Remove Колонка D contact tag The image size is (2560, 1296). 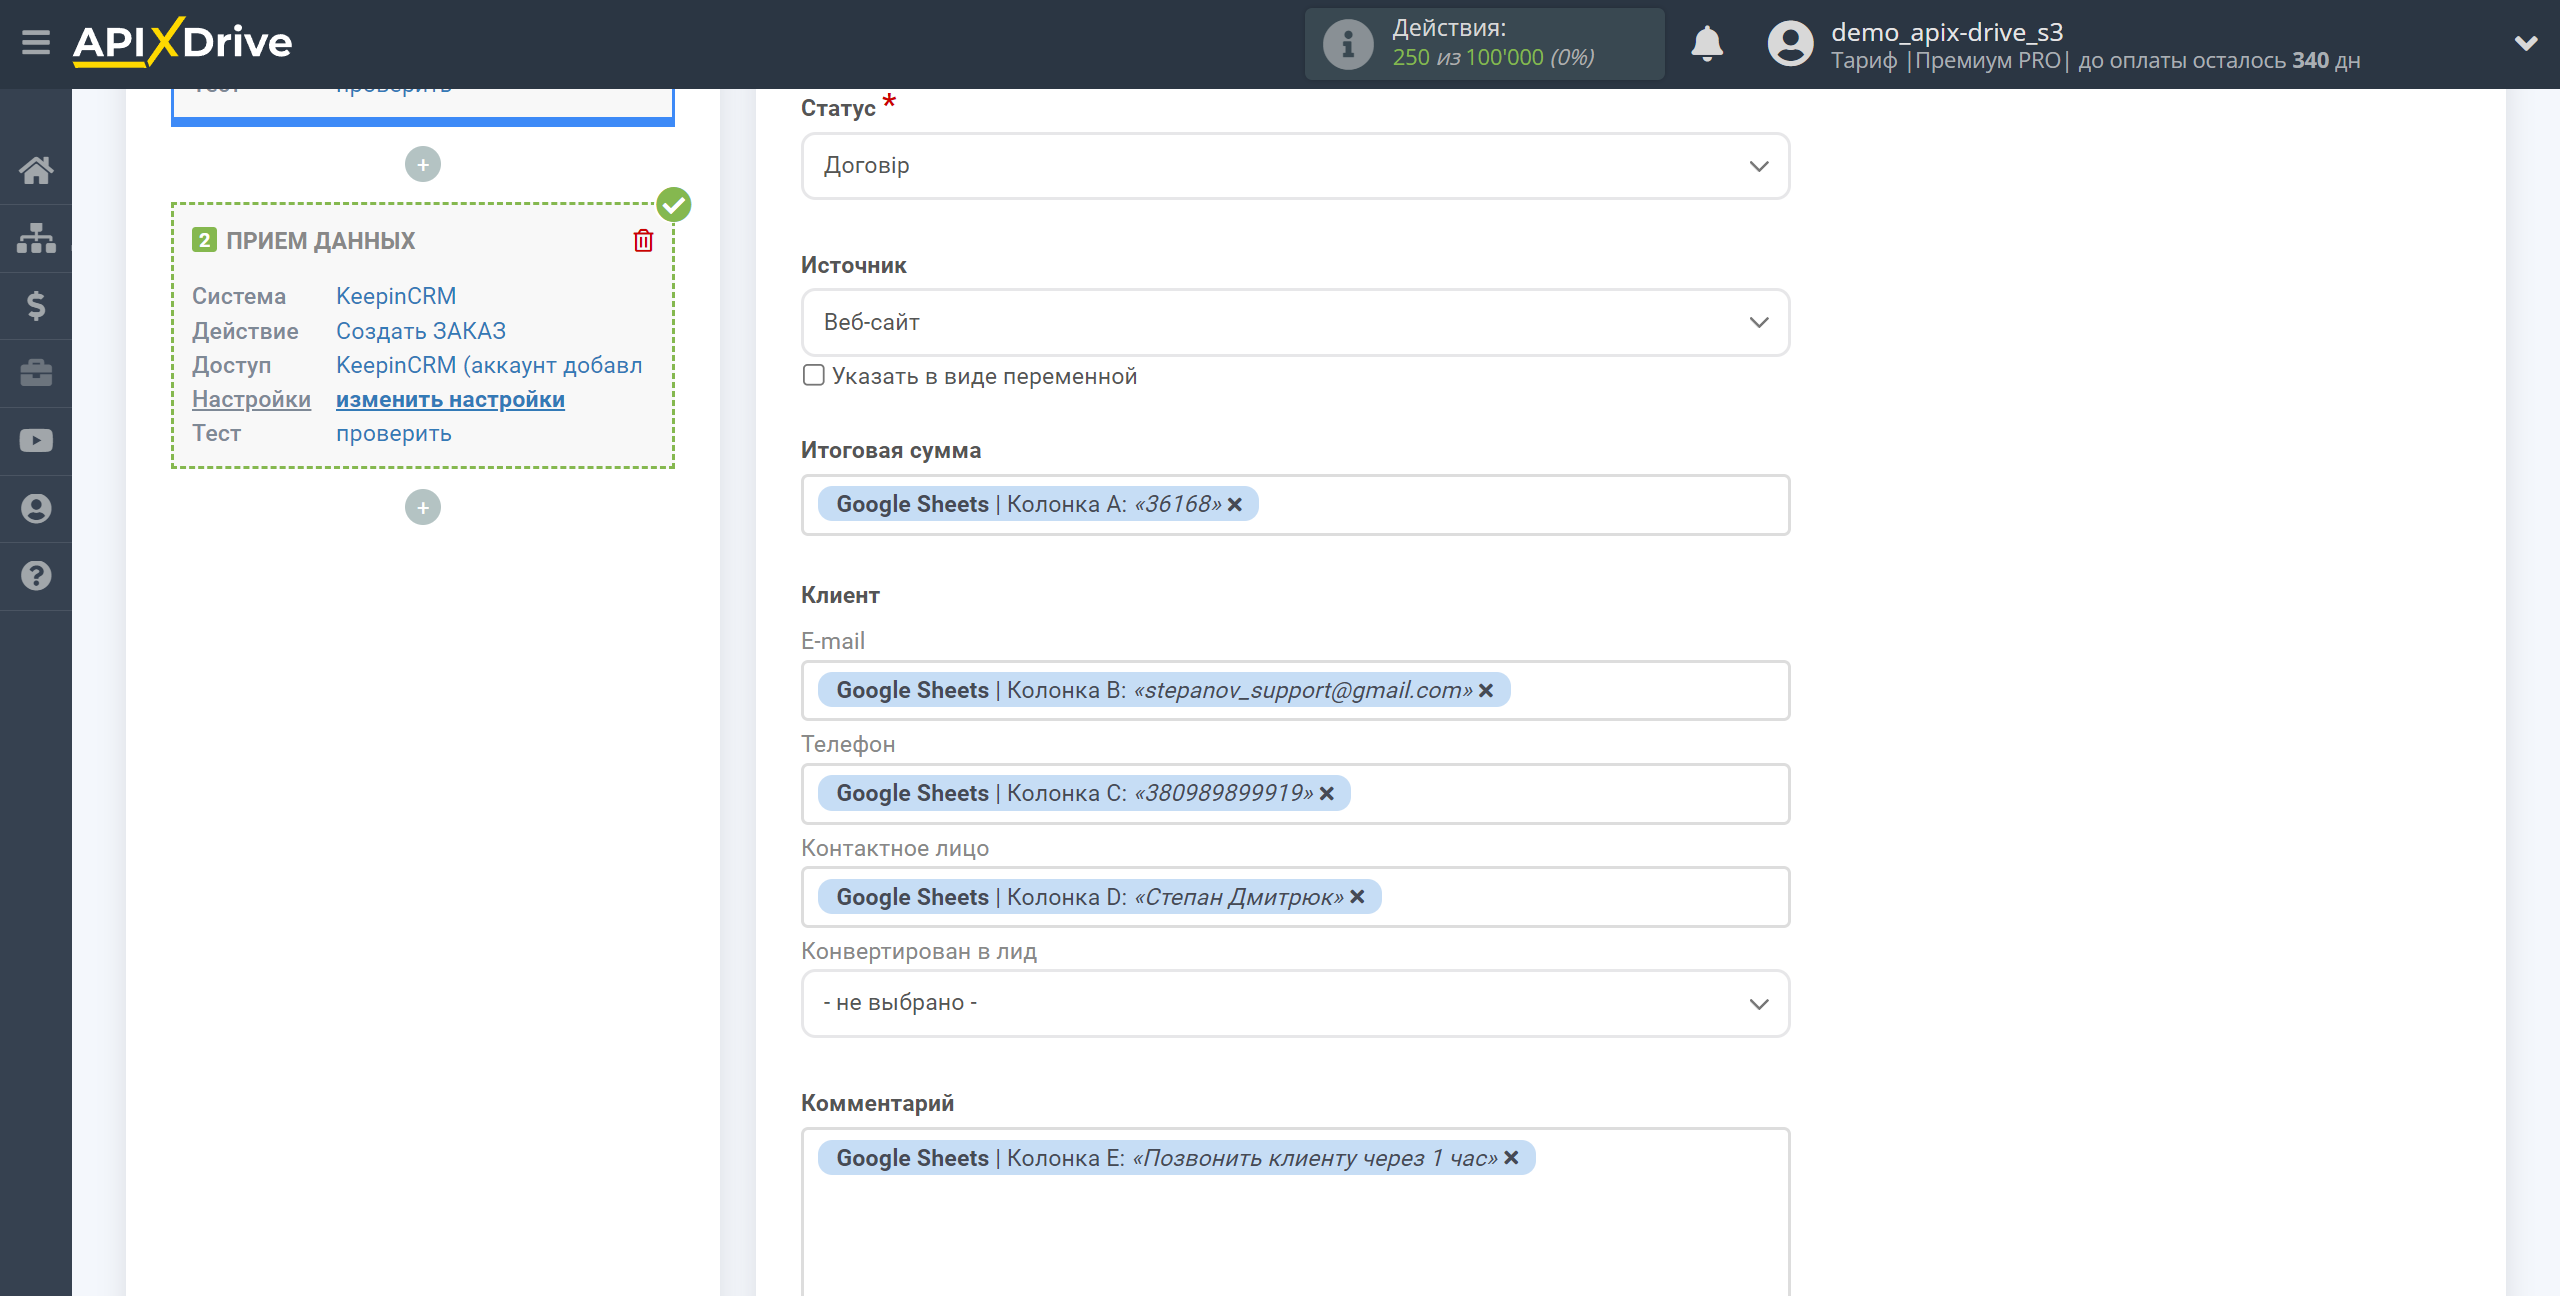pyautogui.click(x=1357, y=897)
